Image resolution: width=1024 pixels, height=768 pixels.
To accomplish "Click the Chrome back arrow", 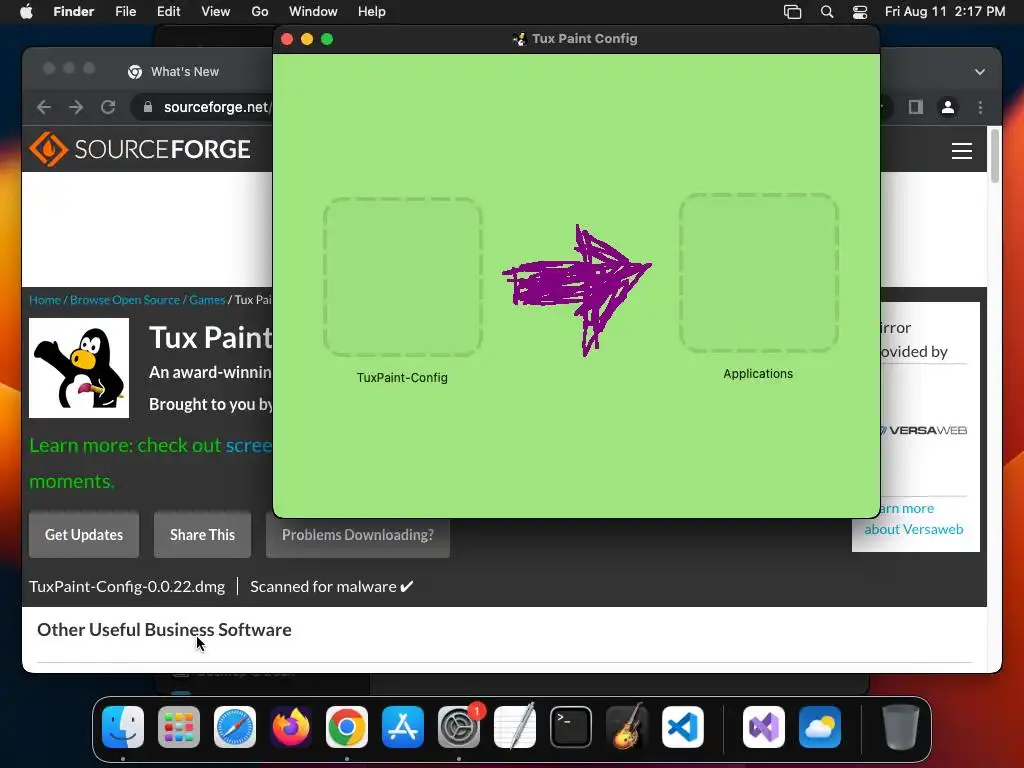I will point(44,107).
